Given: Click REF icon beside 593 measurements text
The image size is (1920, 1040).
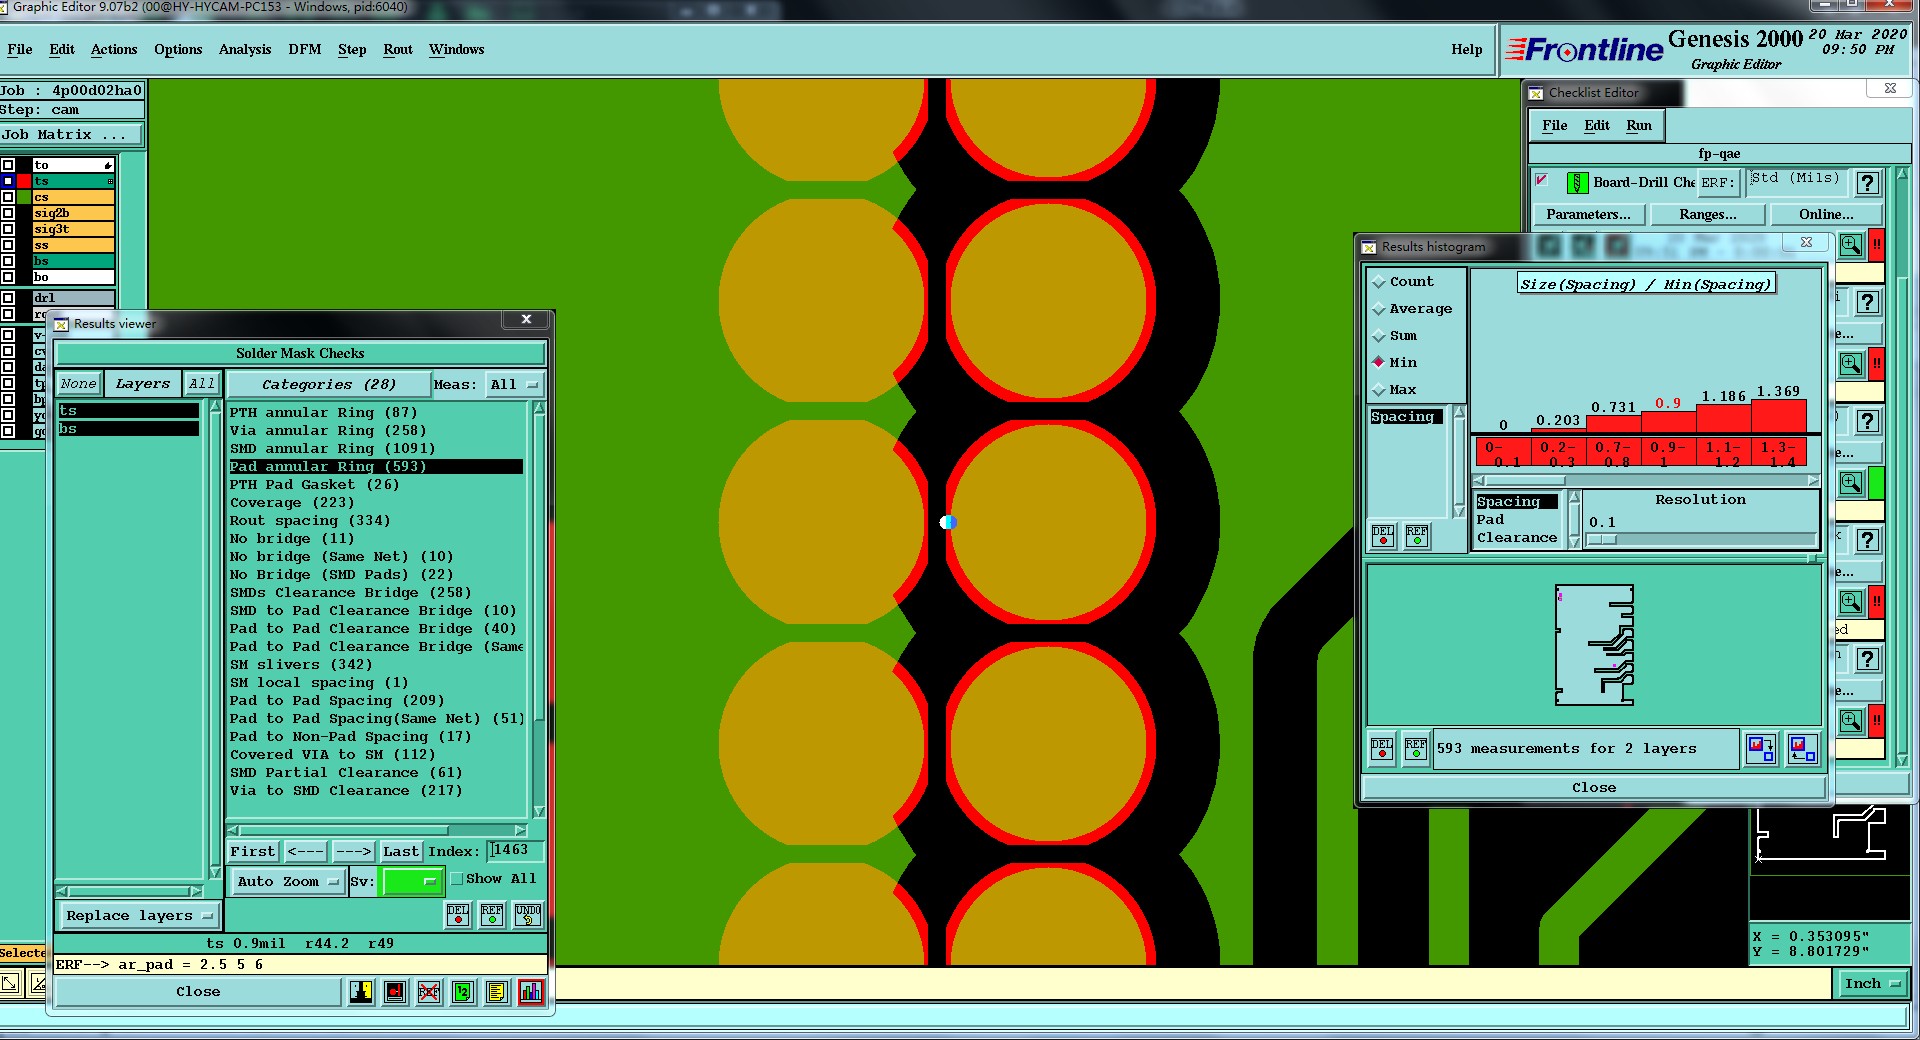Looking at the screenshot, I should click(1416, 748).
